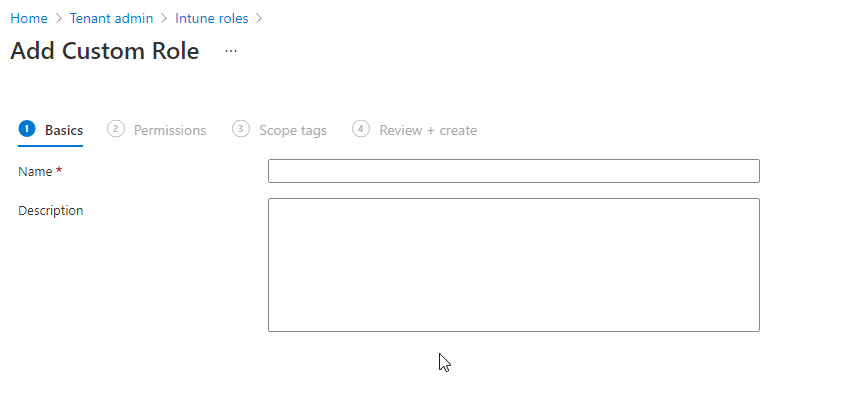Click the chevron after Intune roles
The image size is (851, 412).
point(259,19)
